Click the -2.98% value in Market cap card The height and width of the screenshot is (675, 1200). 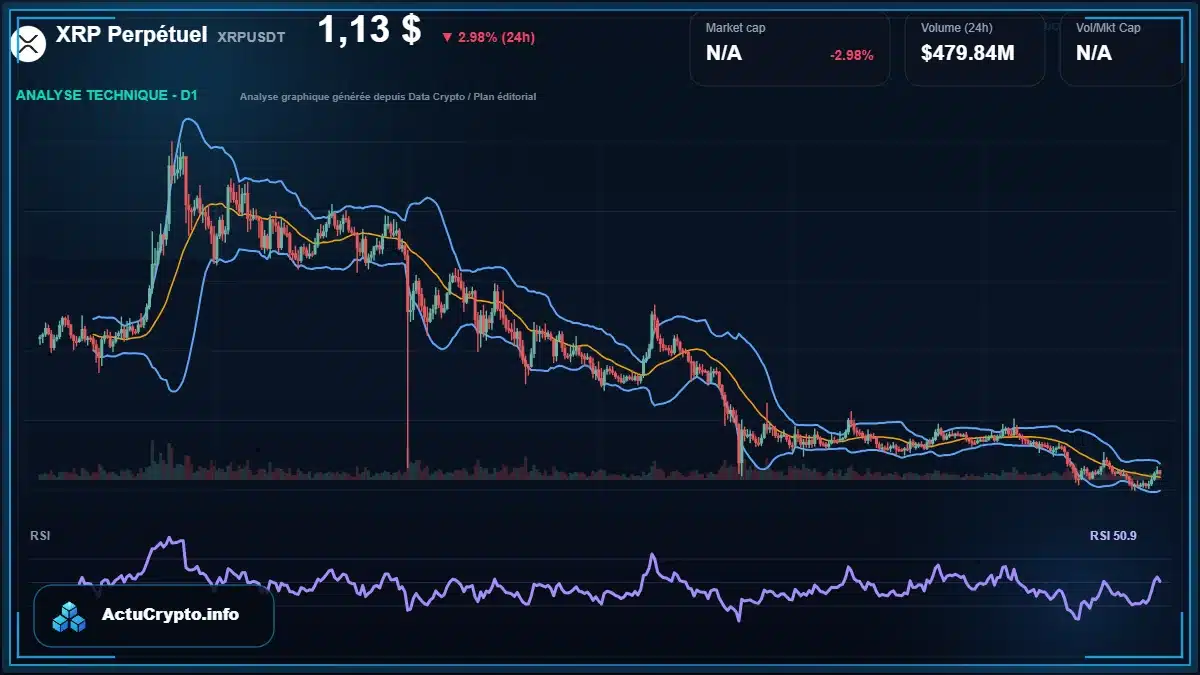click(852, 55)
